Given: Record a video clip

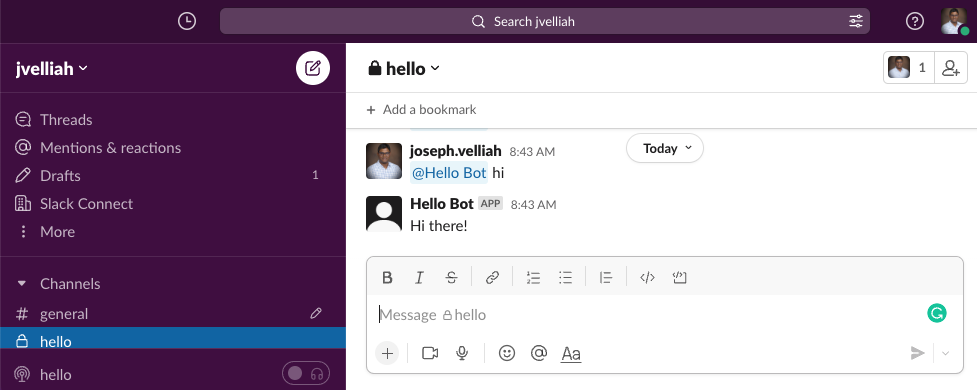Looking at the screenshot, I should coord(430,353).
